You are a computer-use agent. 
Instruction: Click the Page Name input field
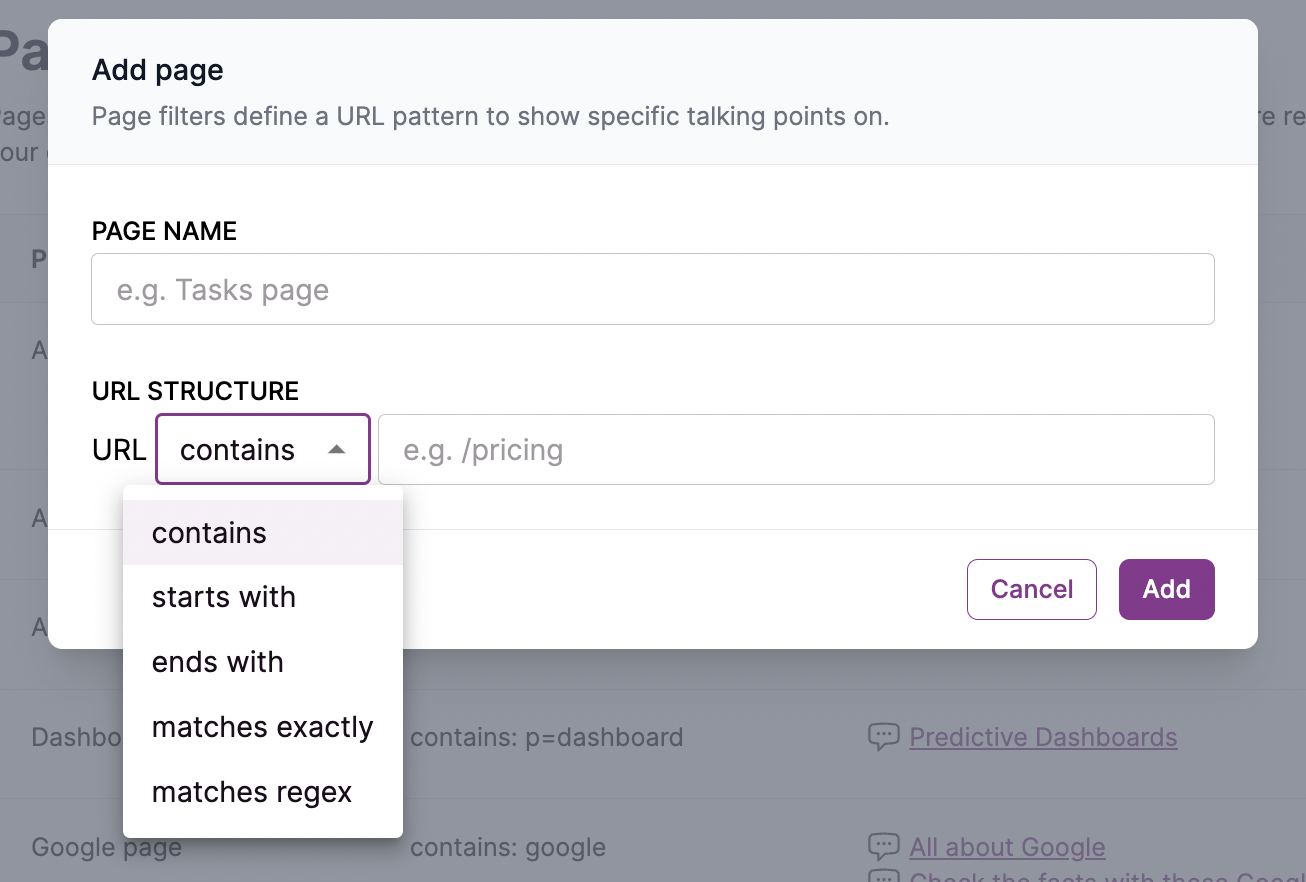pos(652,289)
